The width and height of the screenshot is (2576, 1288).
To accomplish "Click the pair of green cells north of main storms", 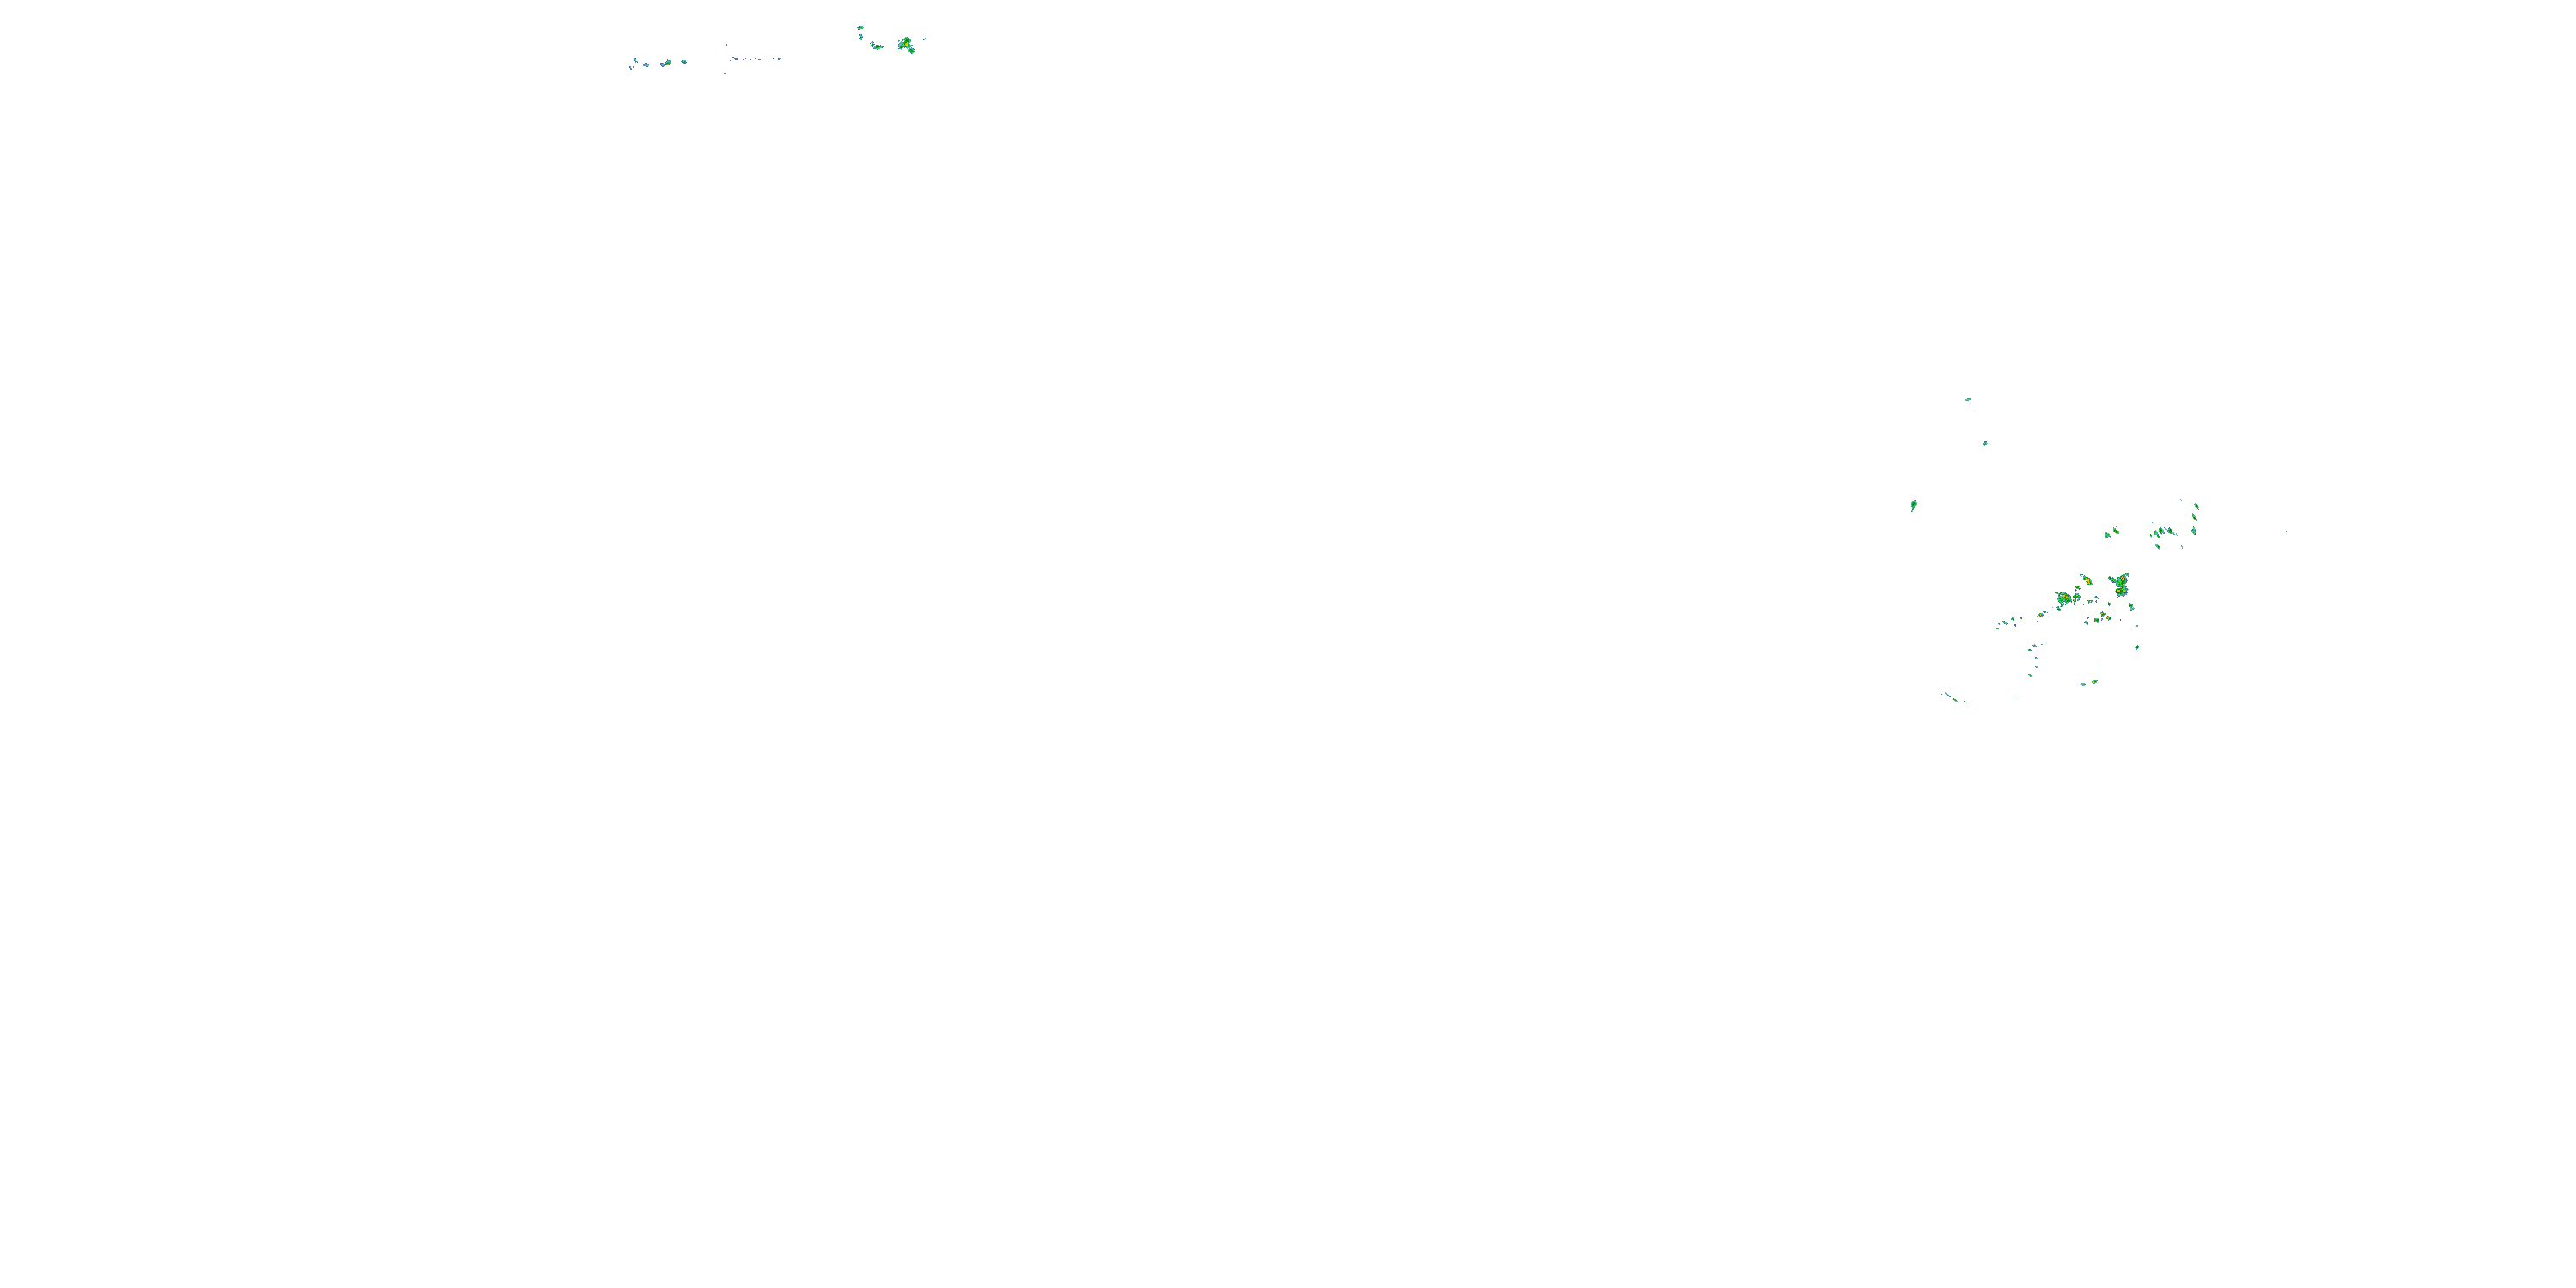I will tap(2112, 533).
